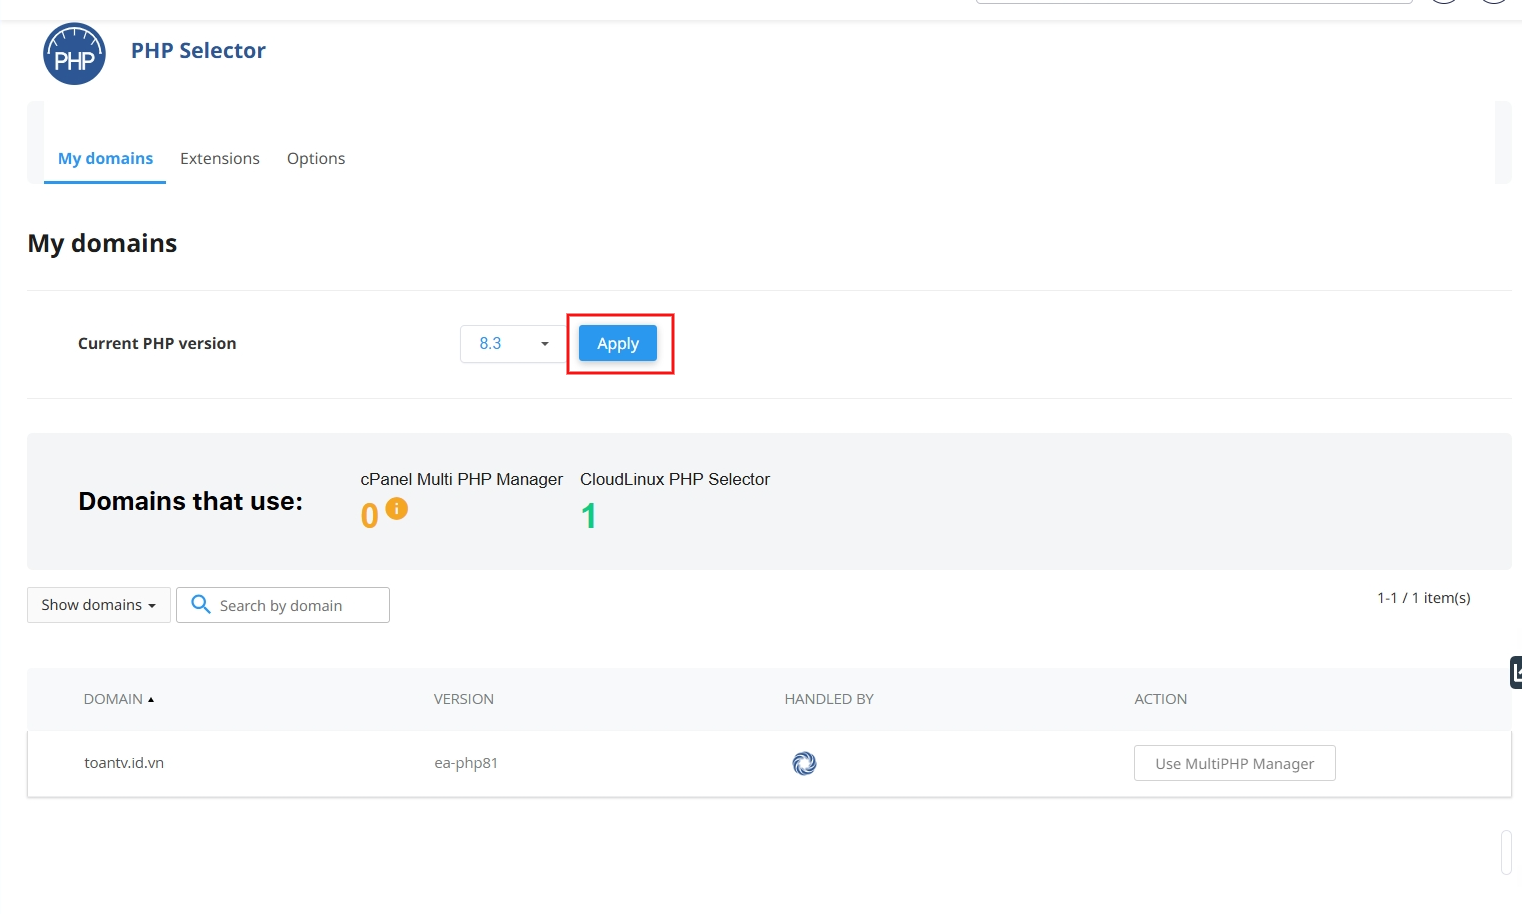
Task: Click the toantv.id.vn domain cell
Action: 124,763
